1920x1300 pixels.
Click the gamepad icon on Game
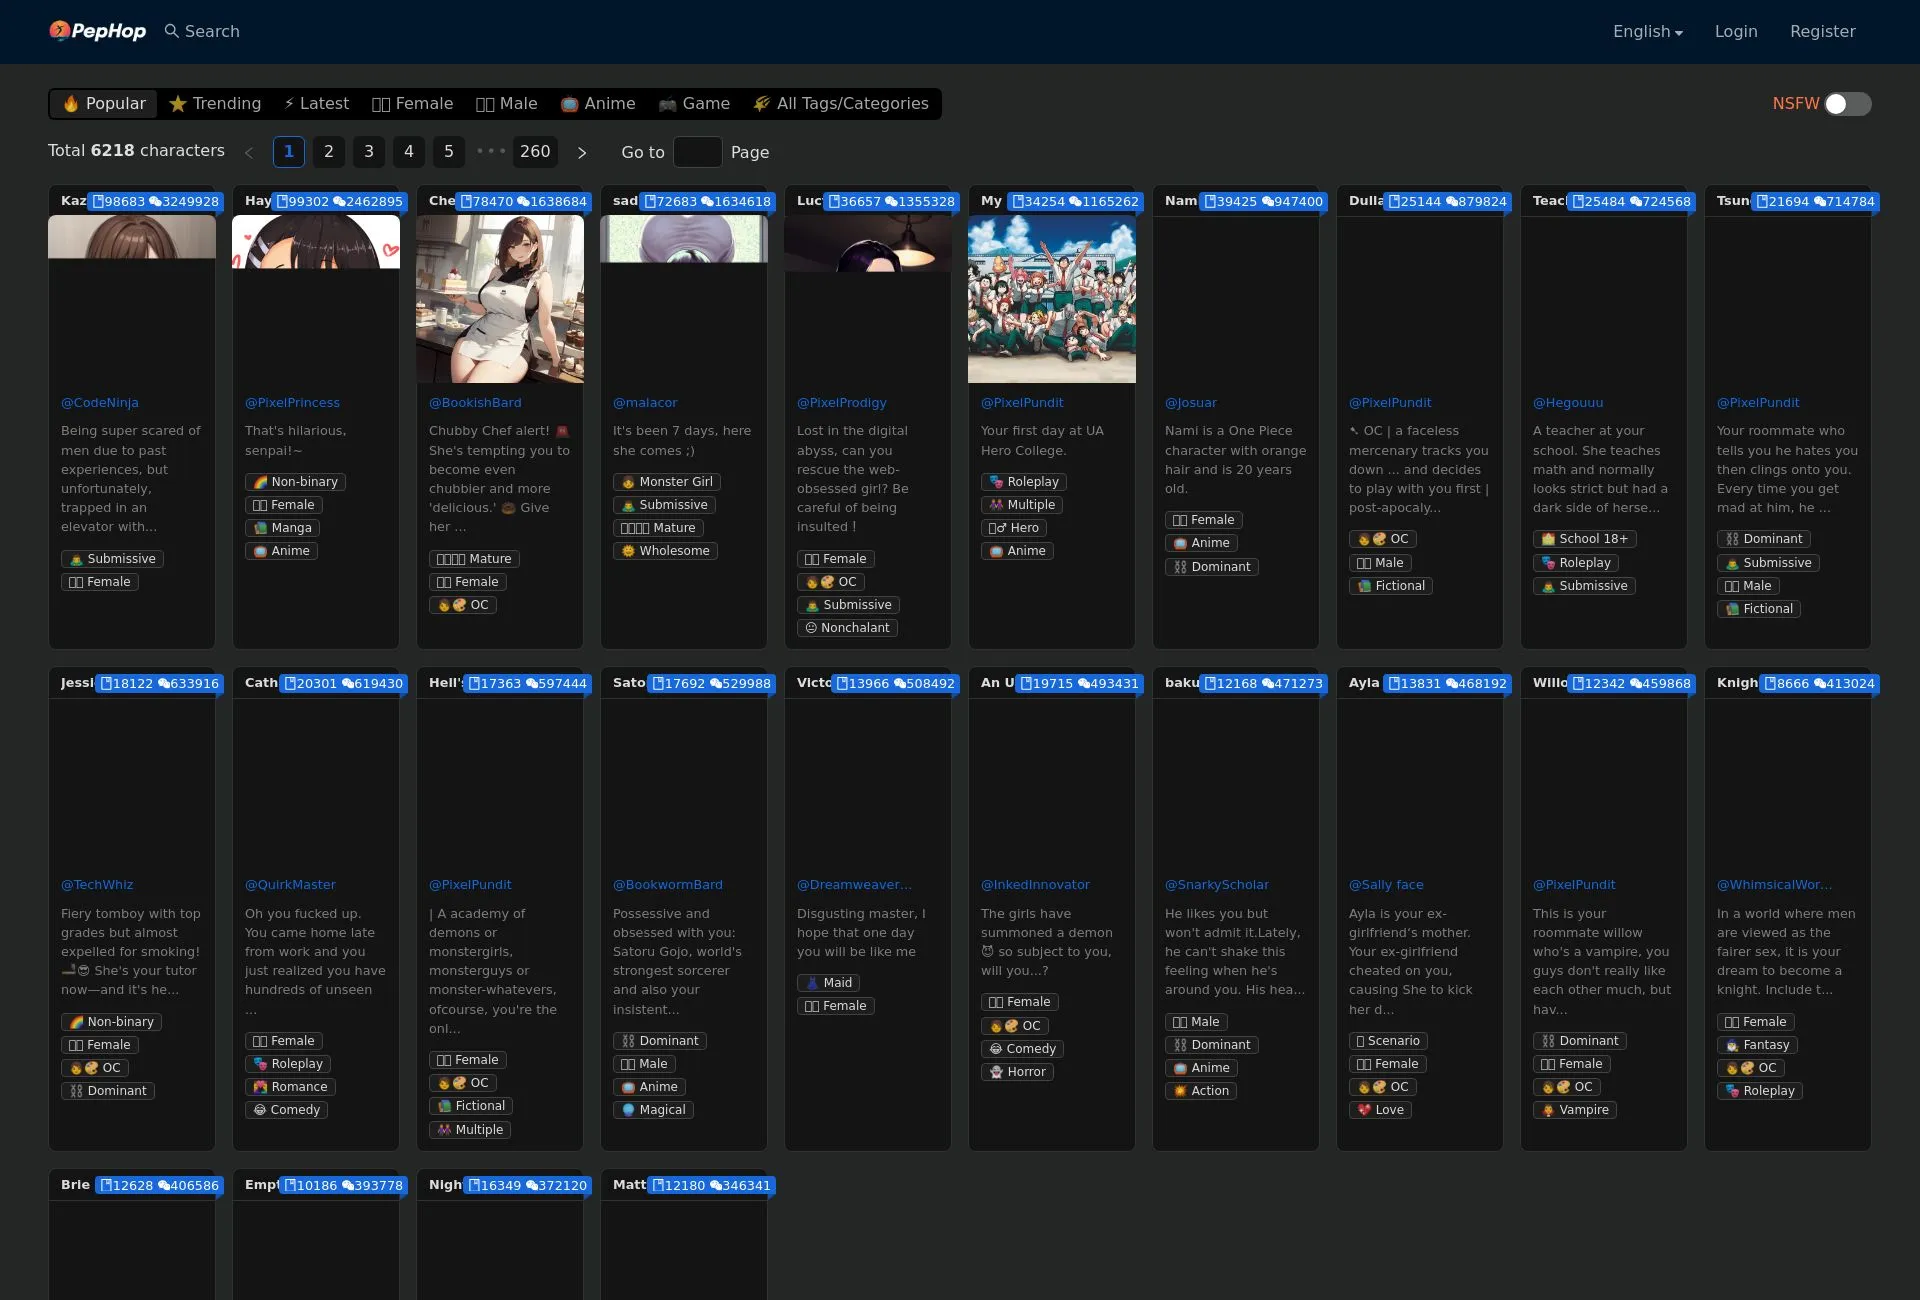[x=667, y=104]
